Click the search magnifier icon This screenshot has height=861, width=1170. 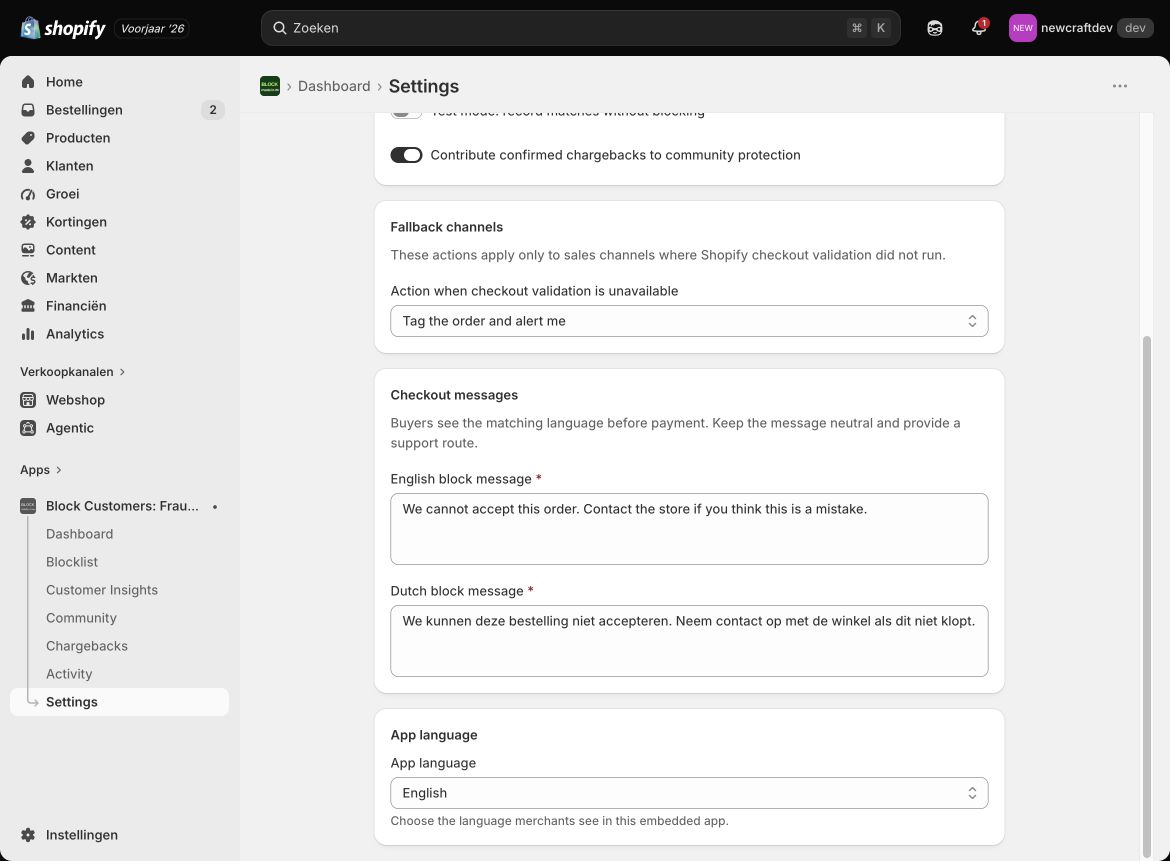[280, 28]
